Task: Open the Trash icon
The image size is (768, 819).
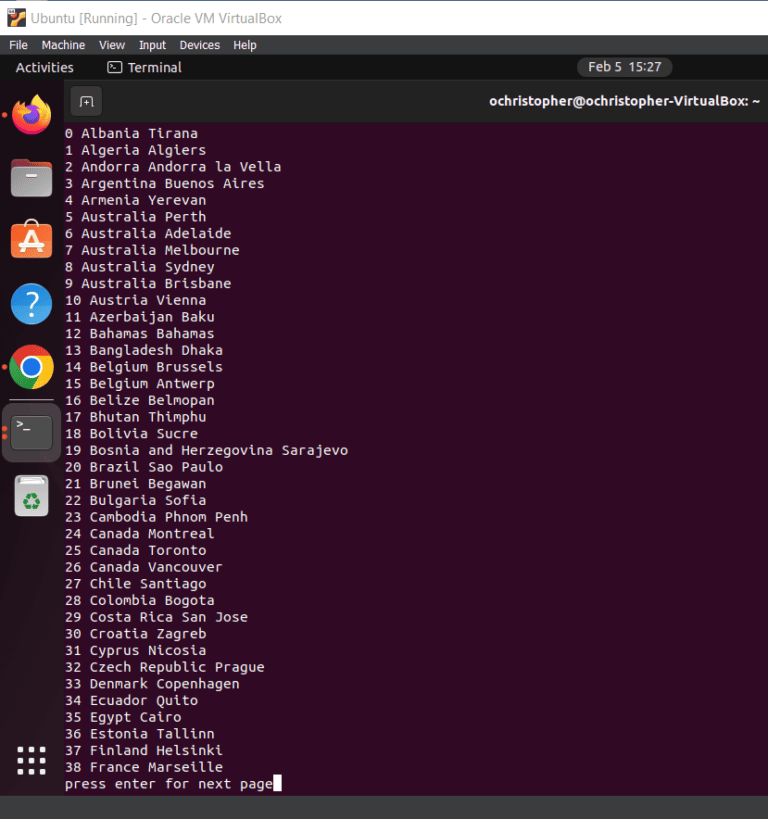Action: 32,496
